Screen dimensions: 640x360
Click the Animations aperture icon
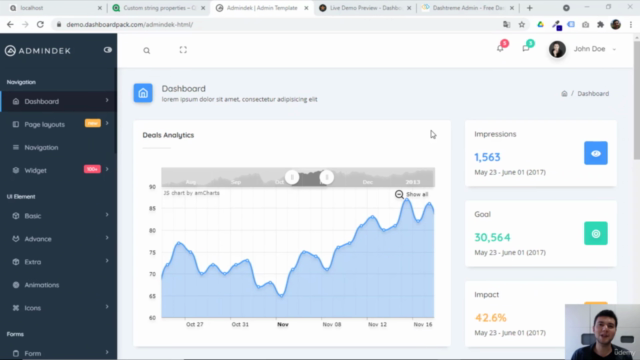point(16,285)
